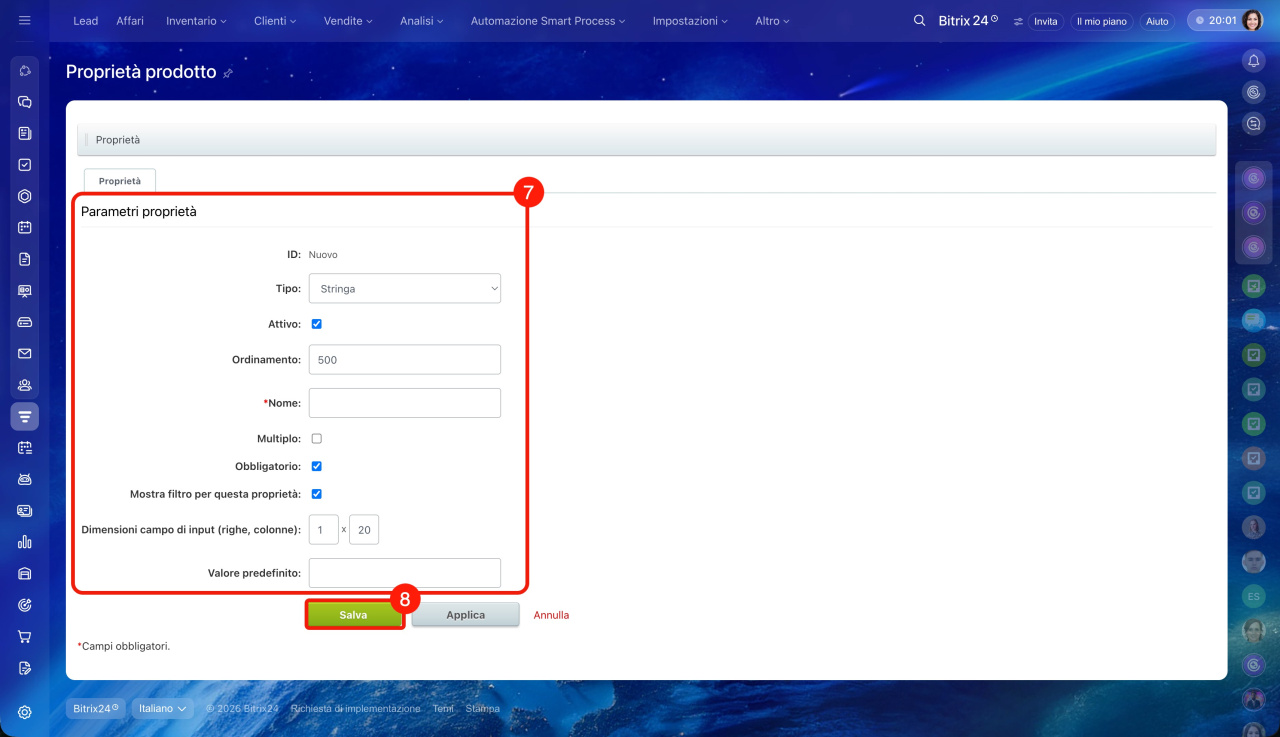Pin the Proprietà prodotto page title
Image resolution: width=1280 pixels, height=737 pixels.
[x=228, y=73]
